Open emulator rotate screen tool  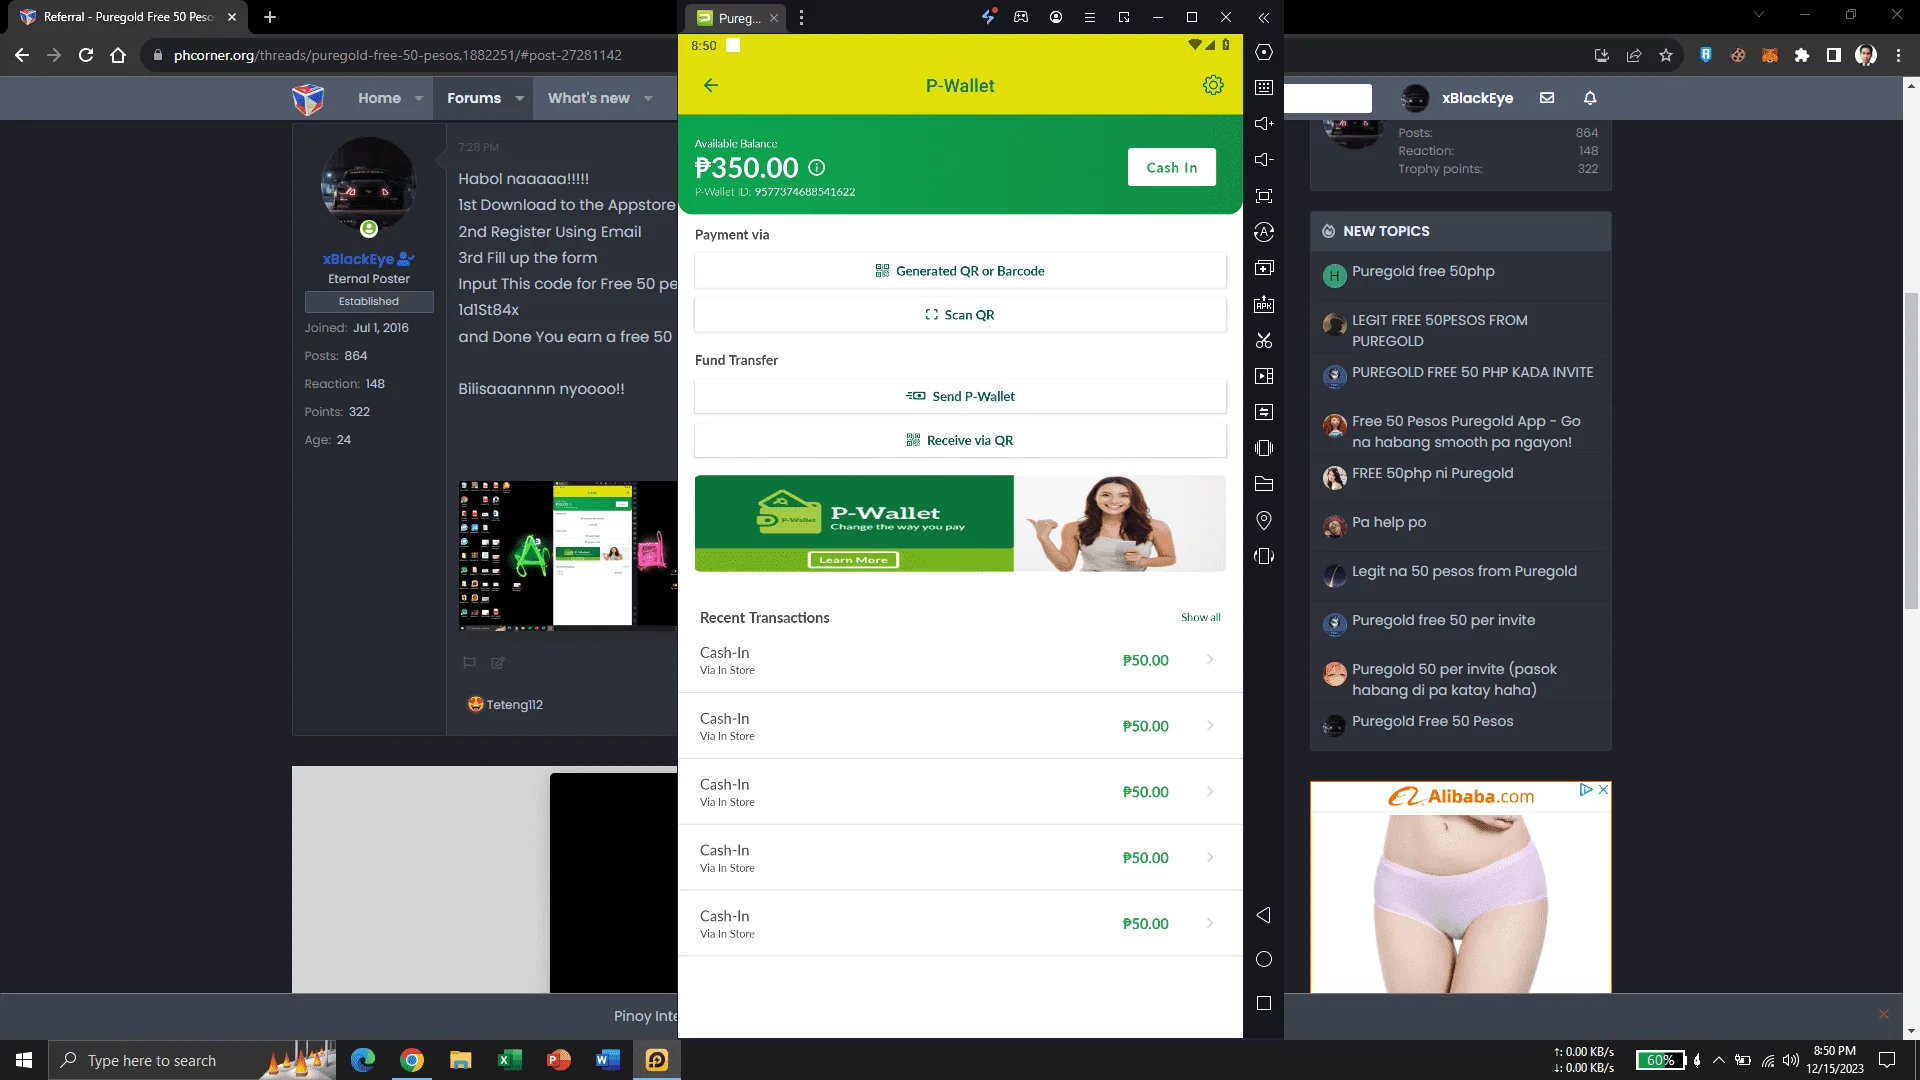pos(1264,556)
